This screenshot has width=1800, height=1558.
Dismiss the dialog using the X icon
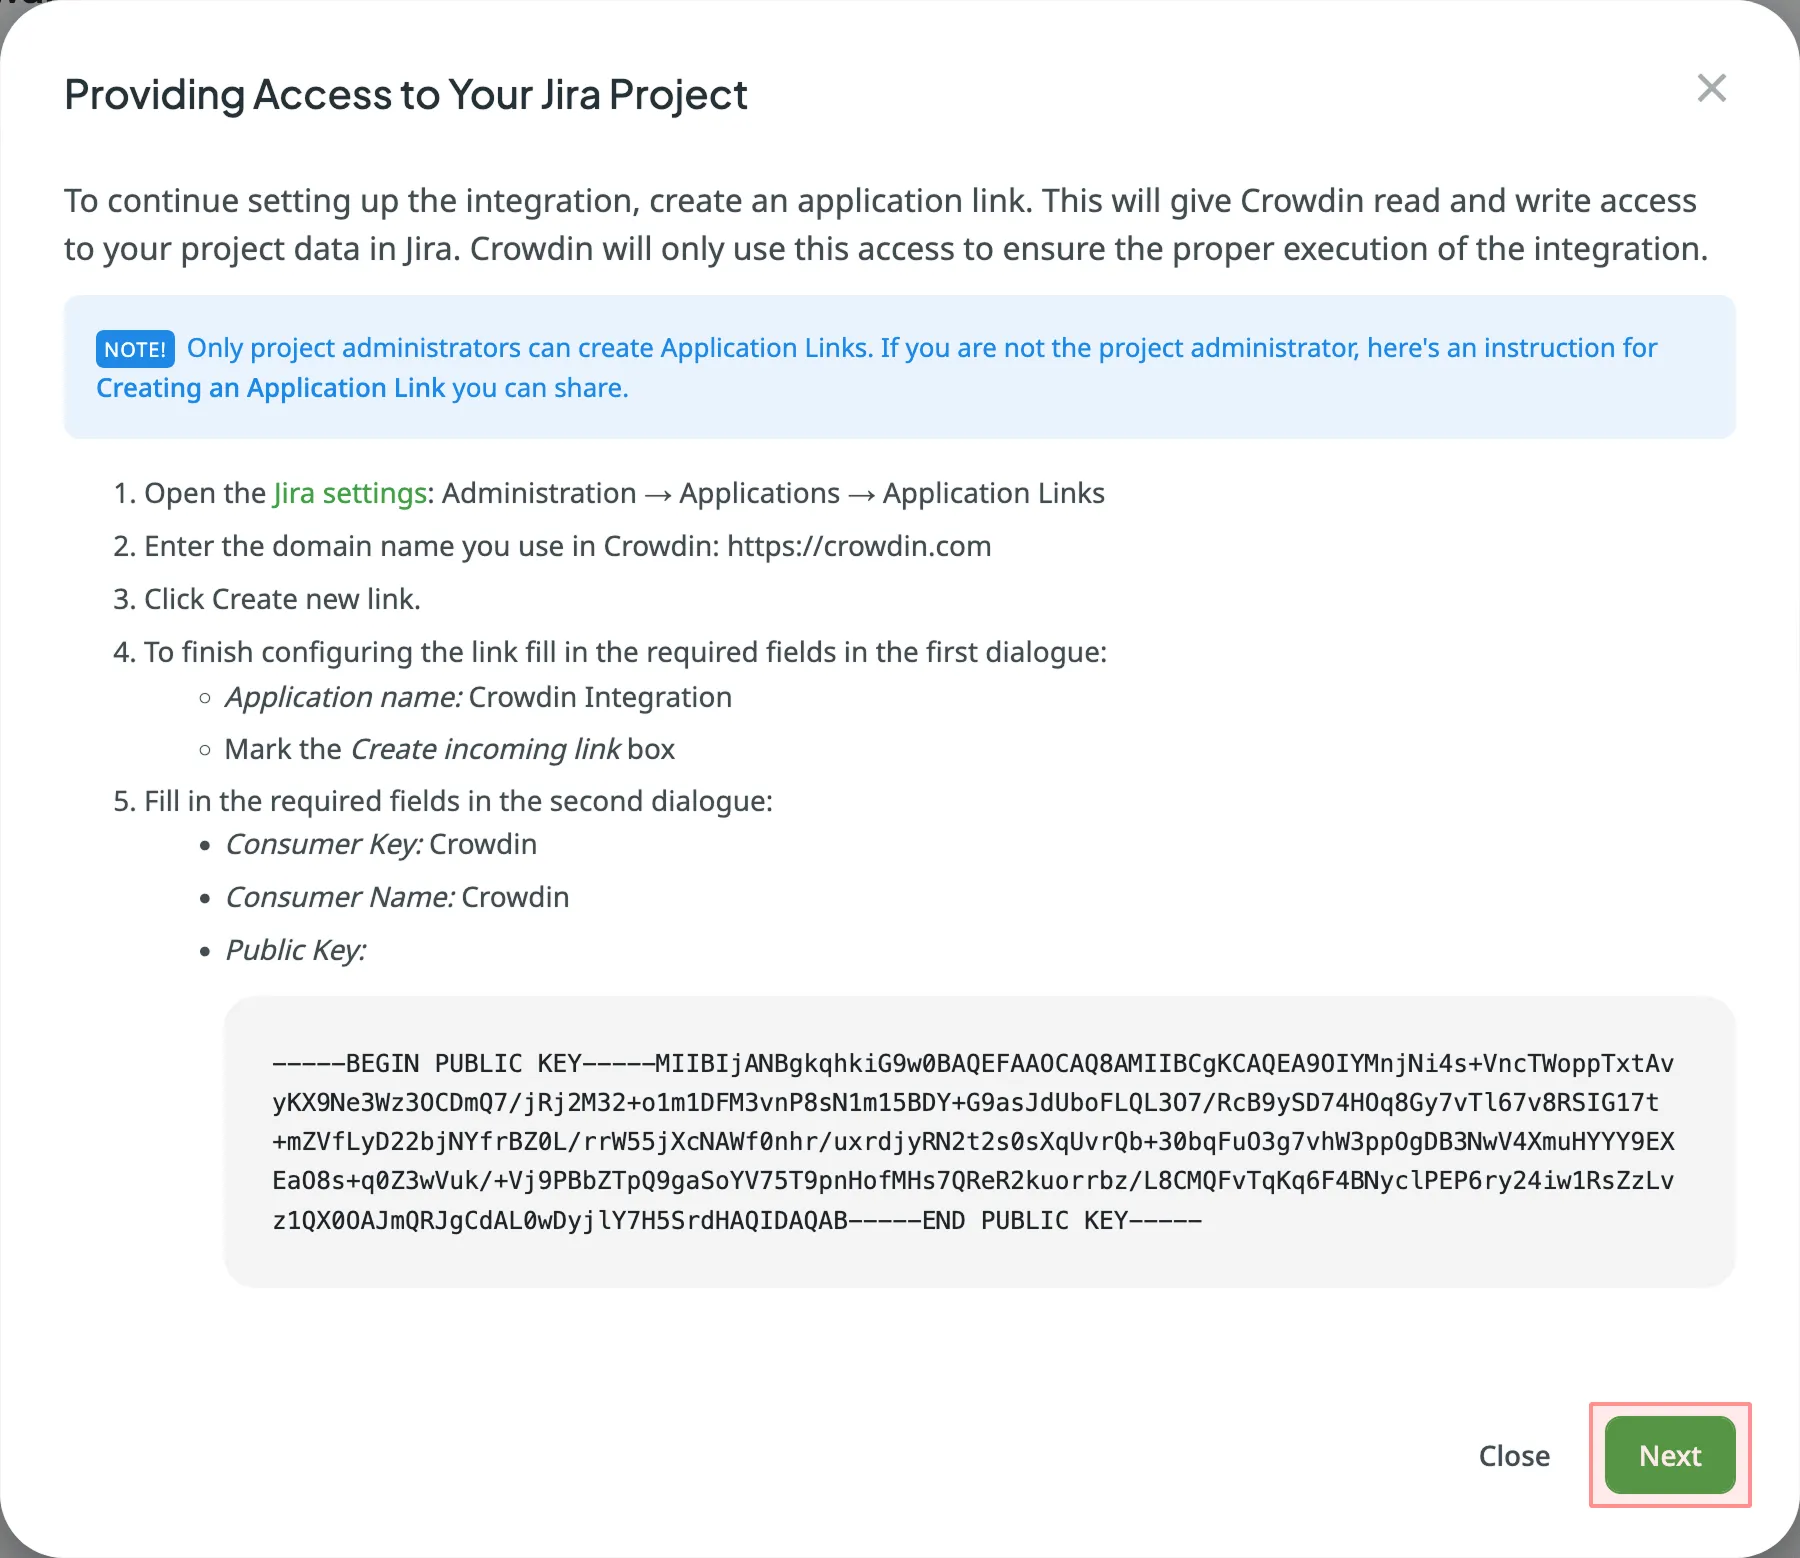pyautogui.click(x=1712, y=88)
